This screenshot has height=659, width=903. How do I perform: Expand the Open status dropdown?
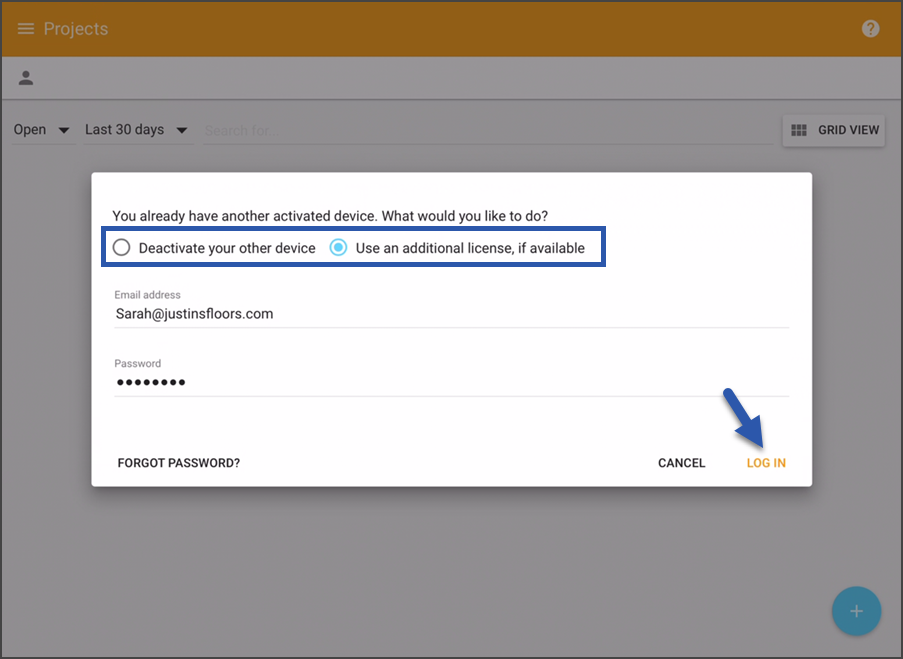42,130
